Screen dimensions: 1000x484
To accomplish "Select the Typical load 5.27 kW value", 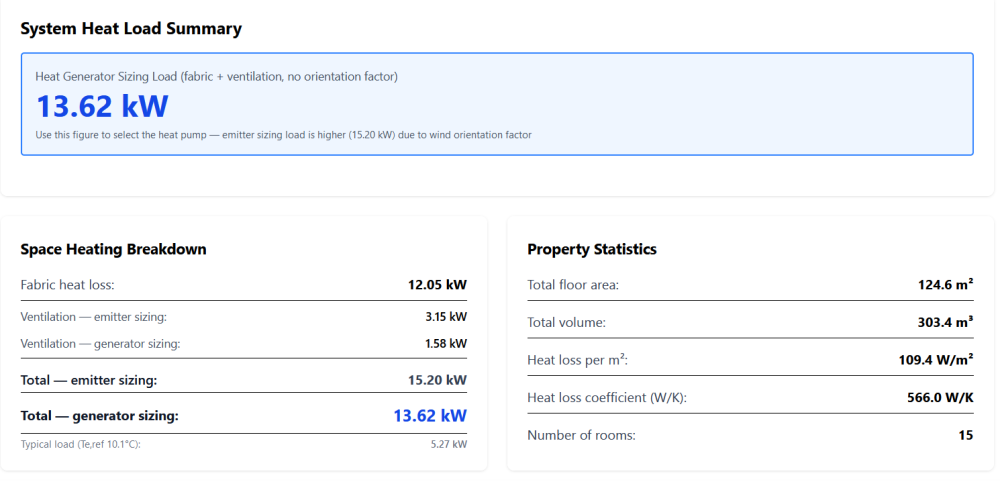I will [448, 444].
